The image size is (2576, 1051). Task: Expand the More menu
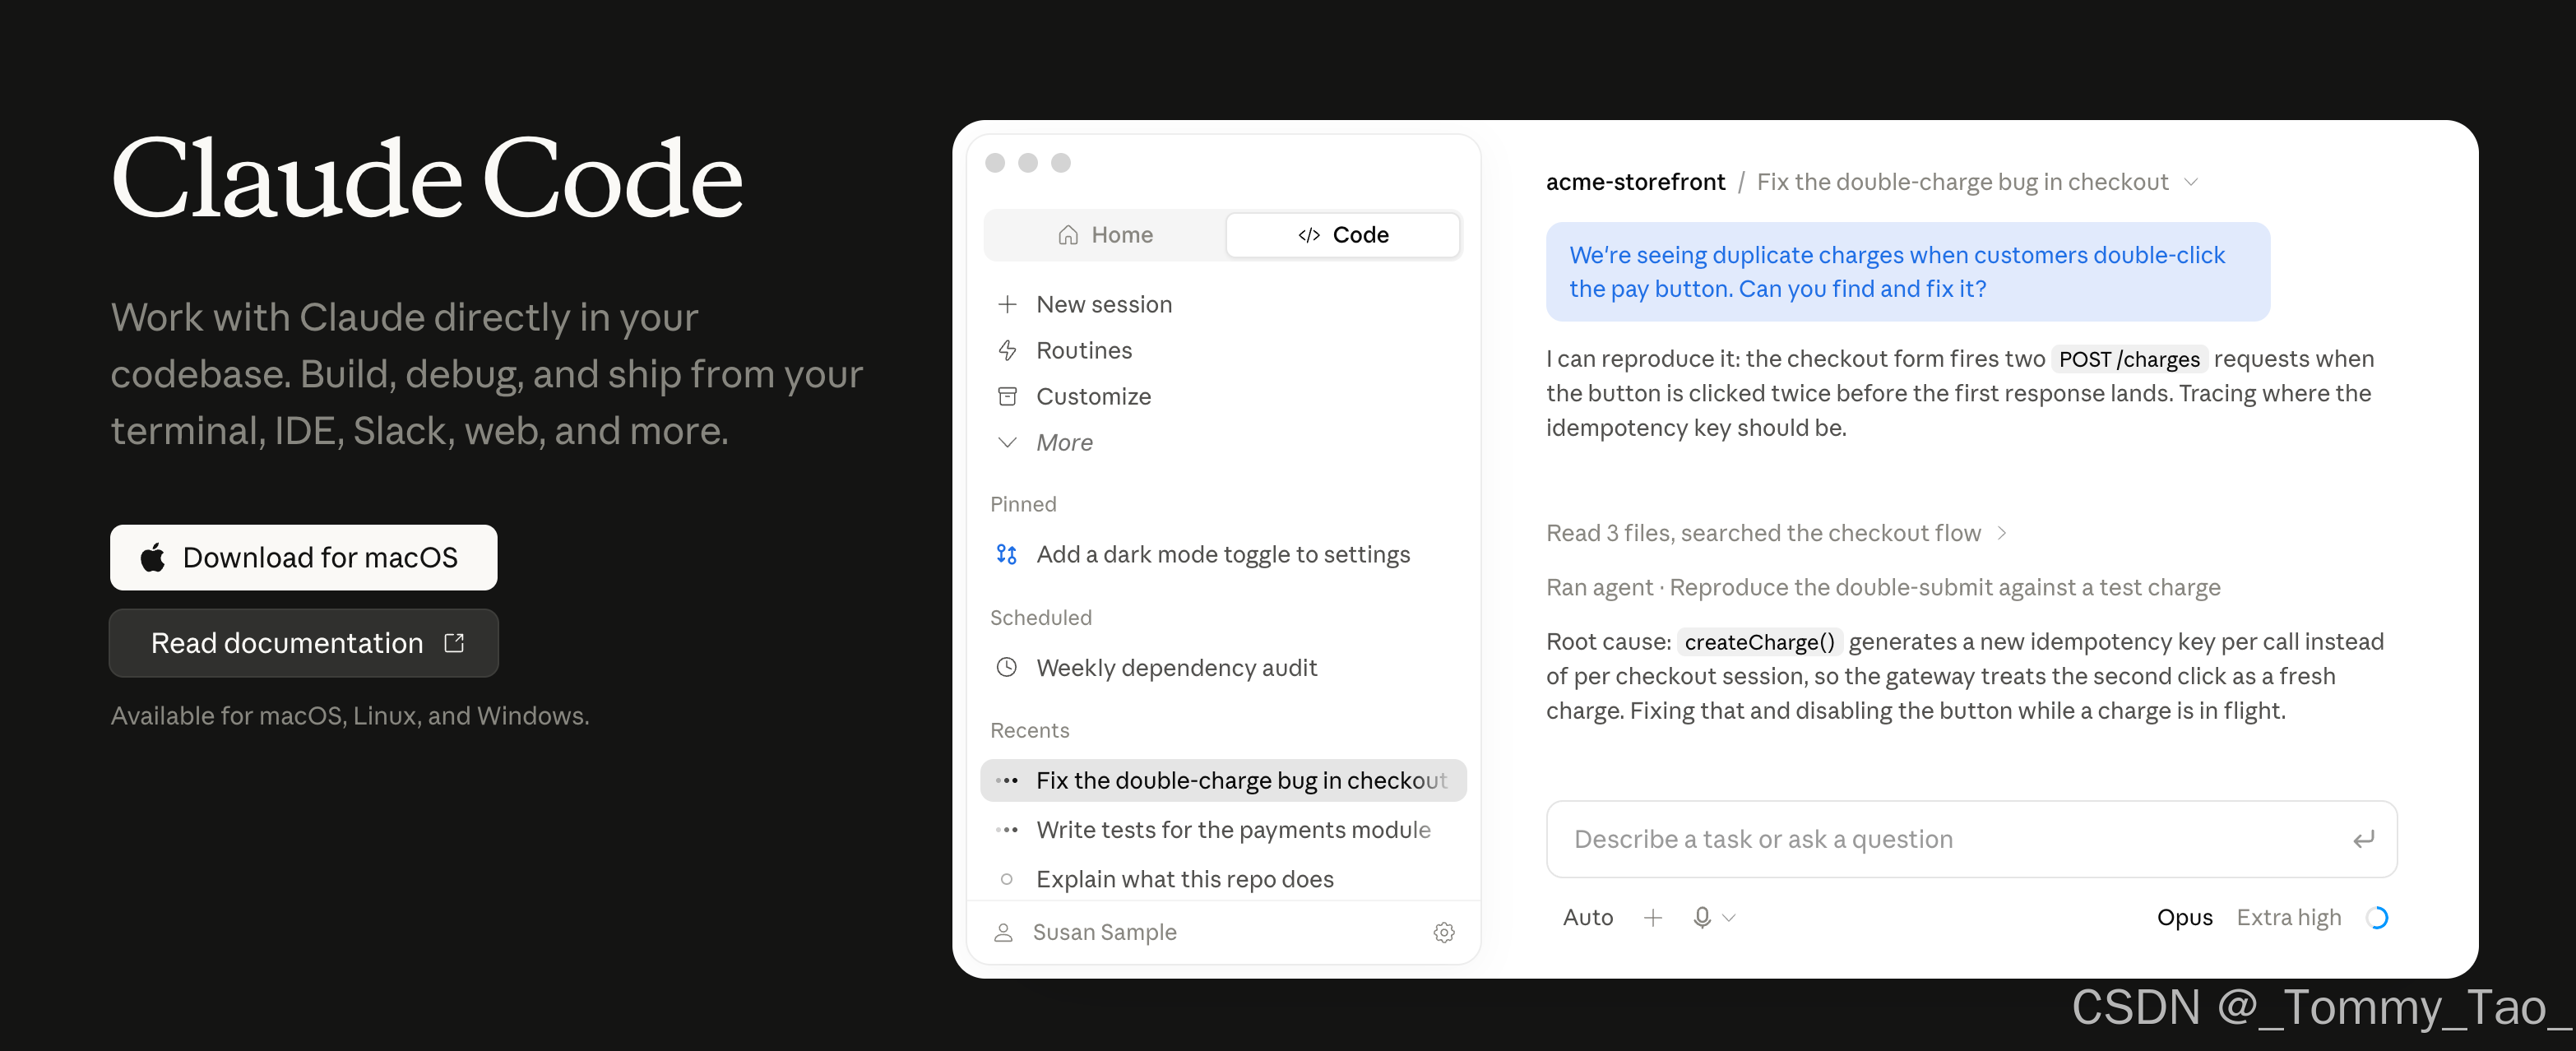[x=1064, y=442]
